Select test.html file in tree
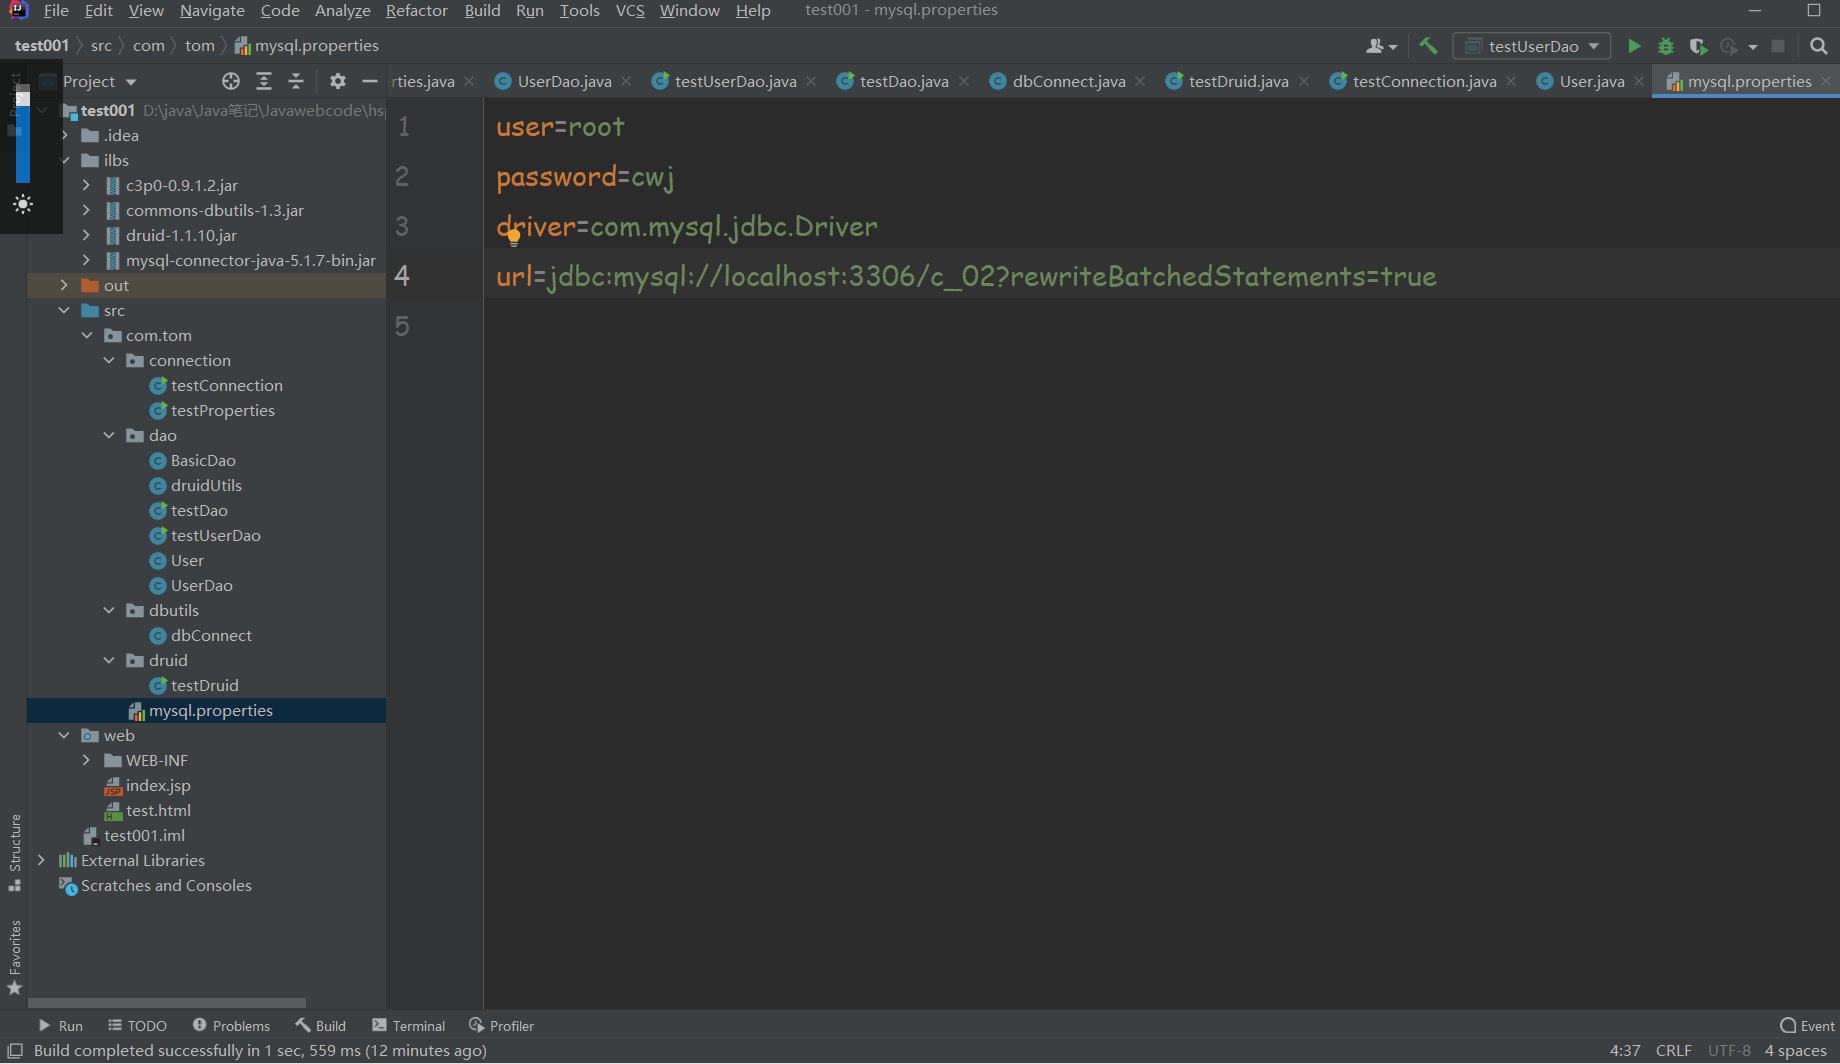This screenshot has height=1064, width=1840. [x=158, y=810]
